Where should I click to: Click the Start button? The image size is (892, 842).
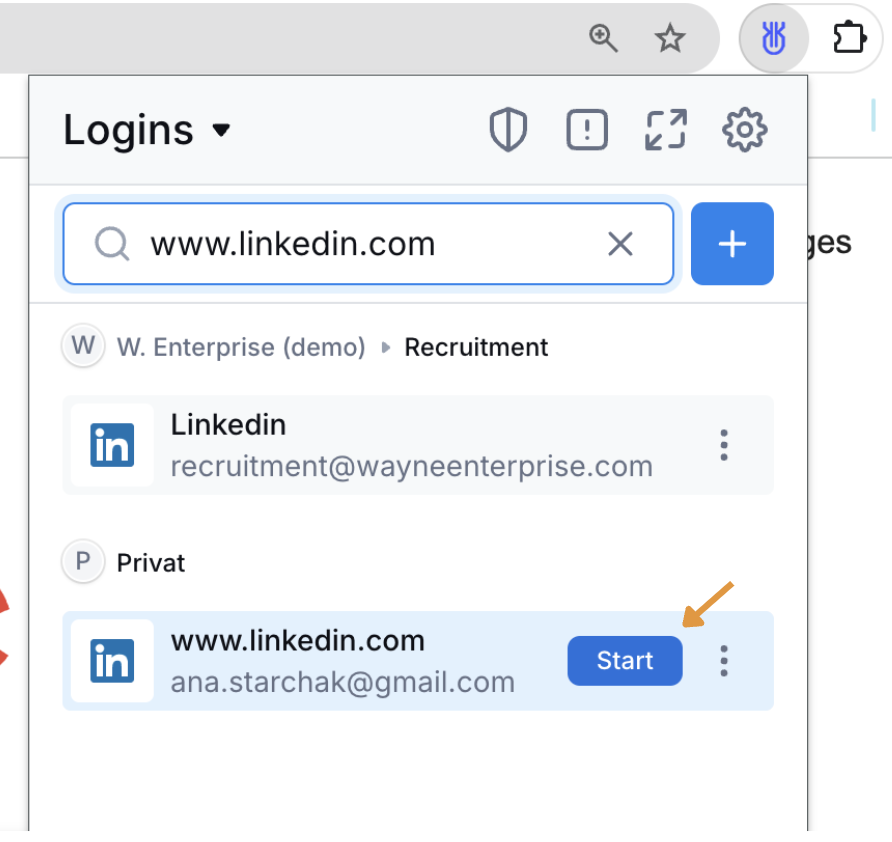pyautogui.click(x=625, y=661)
